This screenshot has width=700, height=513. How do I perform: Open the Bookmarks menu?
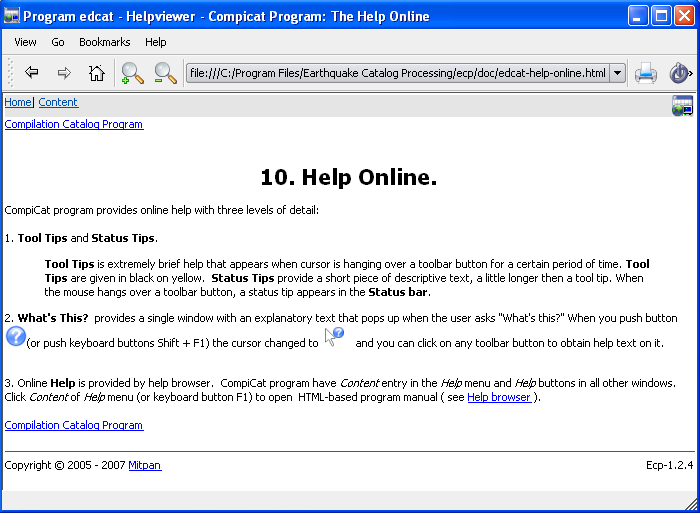104,42
